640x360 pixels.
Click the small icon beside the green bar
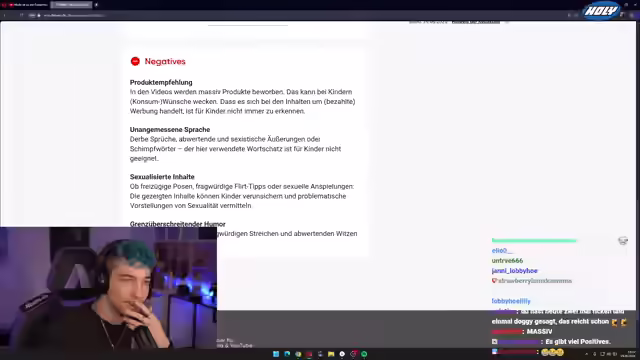point(623,240)
